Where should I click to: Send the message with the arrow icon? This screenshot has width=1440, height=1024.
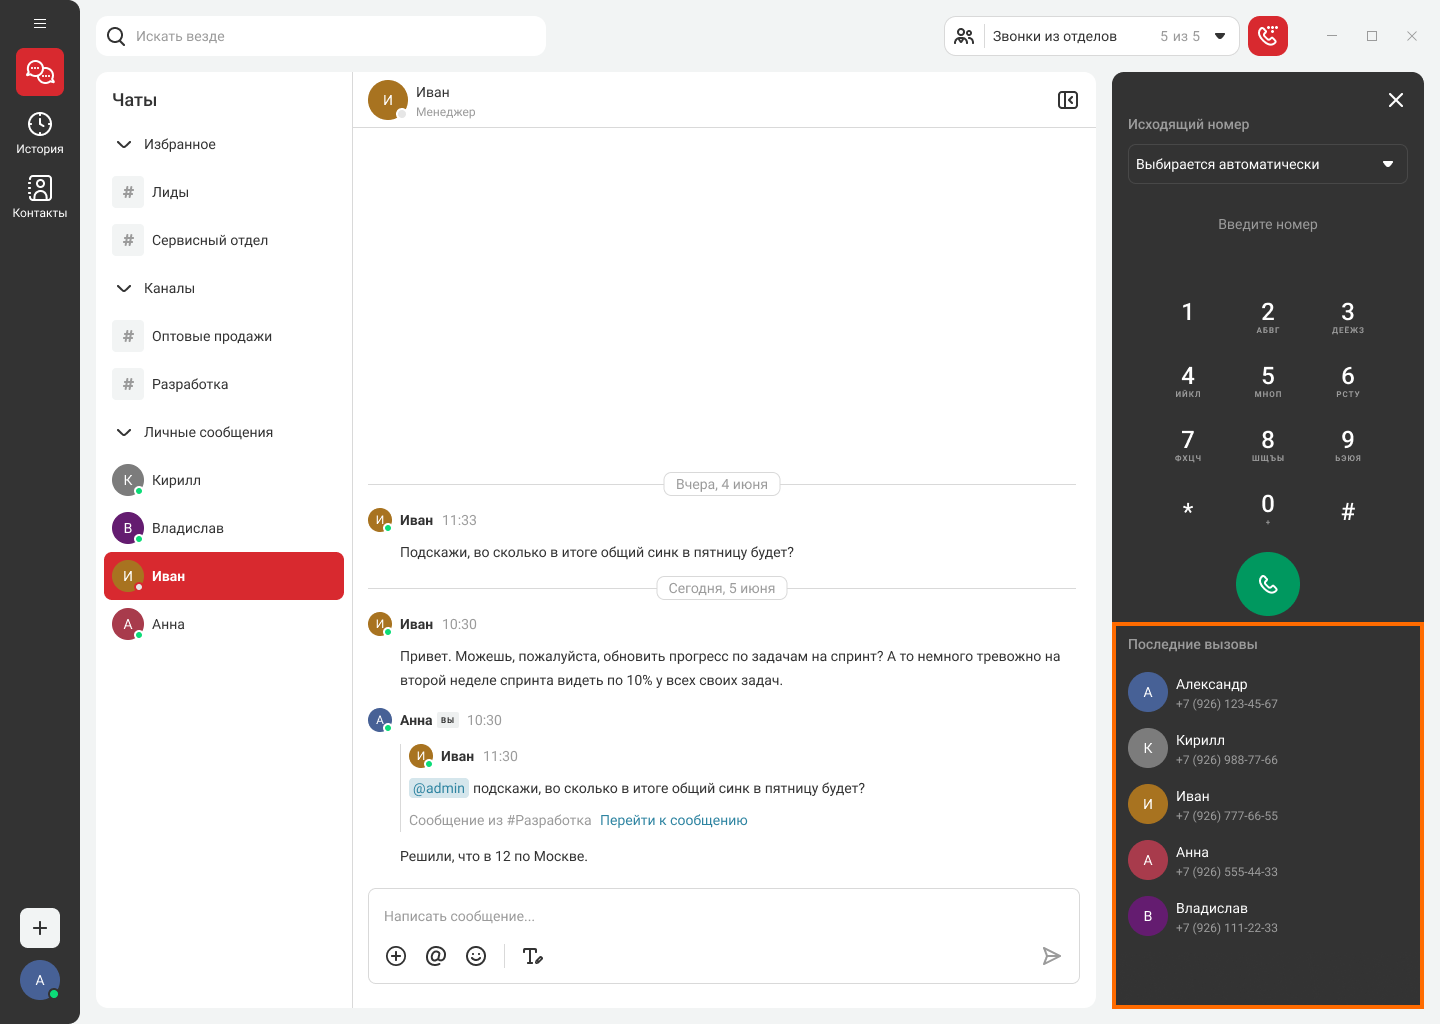pyautogui.click(x=1051, y=956)
